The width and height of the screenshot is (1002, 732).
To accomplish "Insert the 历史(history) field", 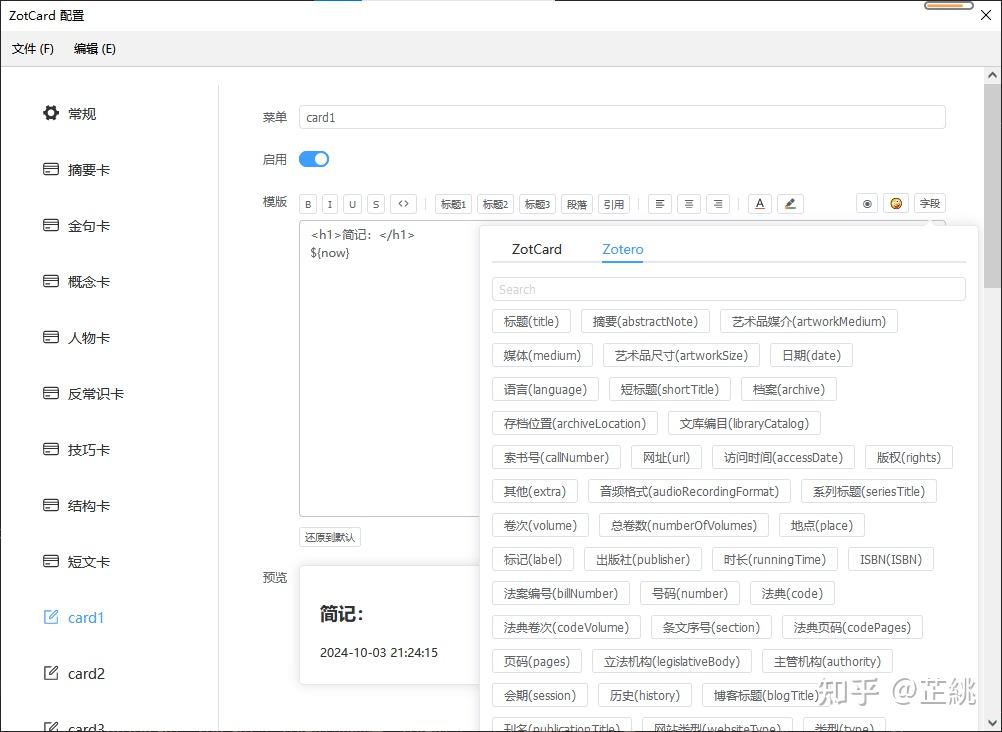I will coord(645,696).
